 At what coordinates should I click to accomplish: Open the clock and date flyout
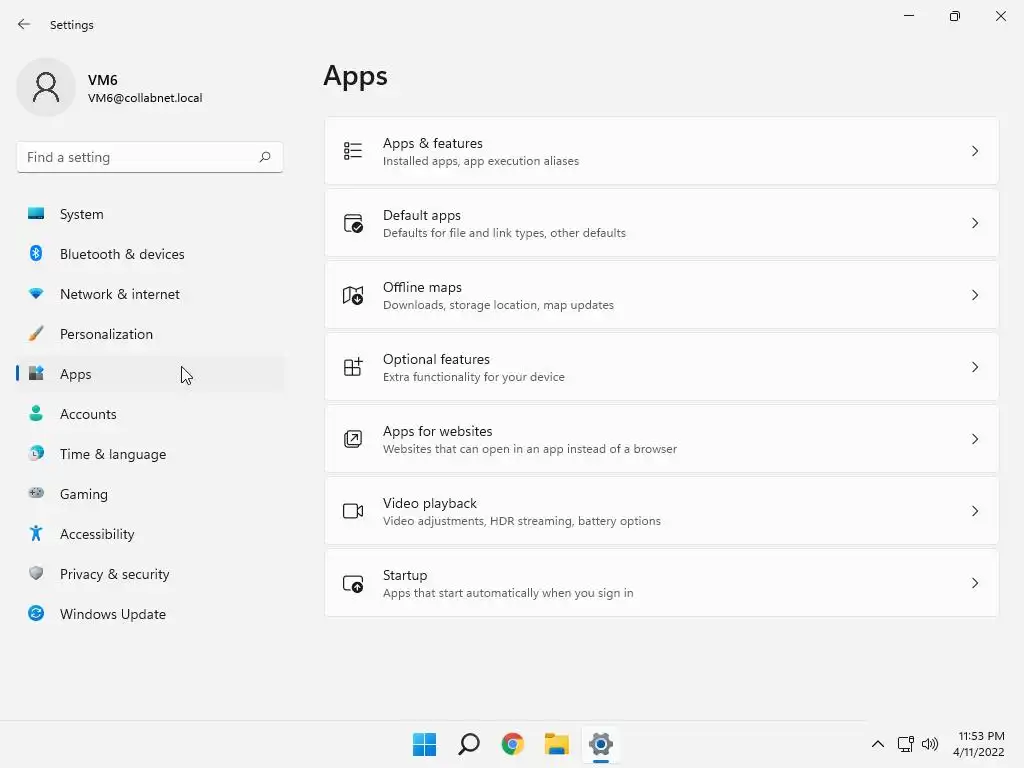tap(978, 744)
